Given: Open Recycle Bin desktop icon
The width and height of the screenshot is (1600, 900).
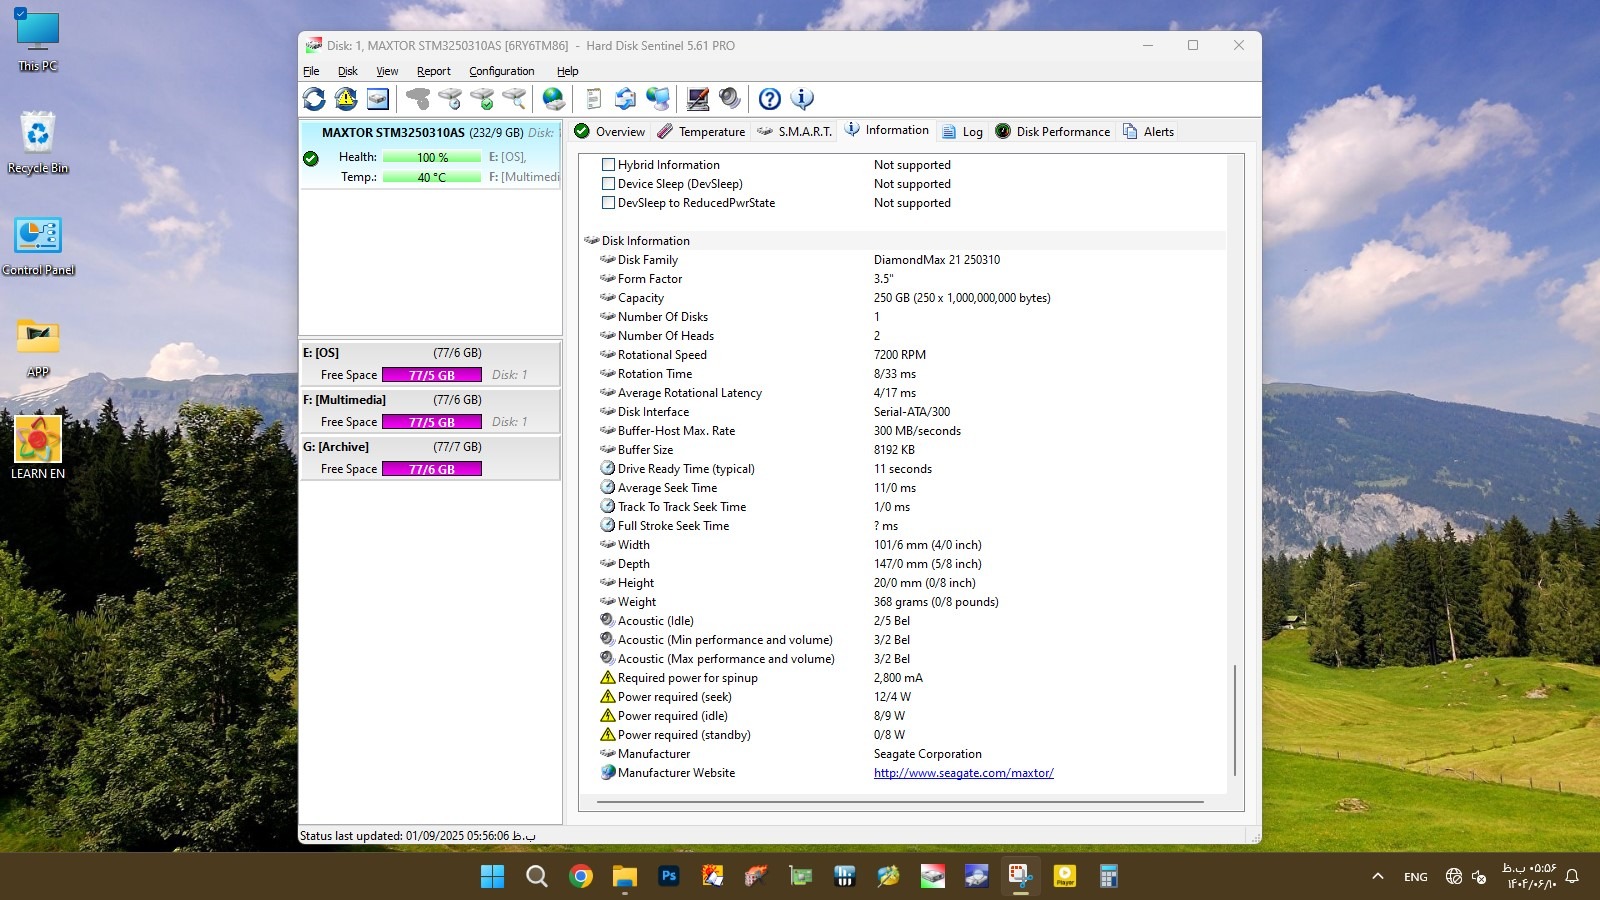Looking at the screenshot, I should point(38,142).
